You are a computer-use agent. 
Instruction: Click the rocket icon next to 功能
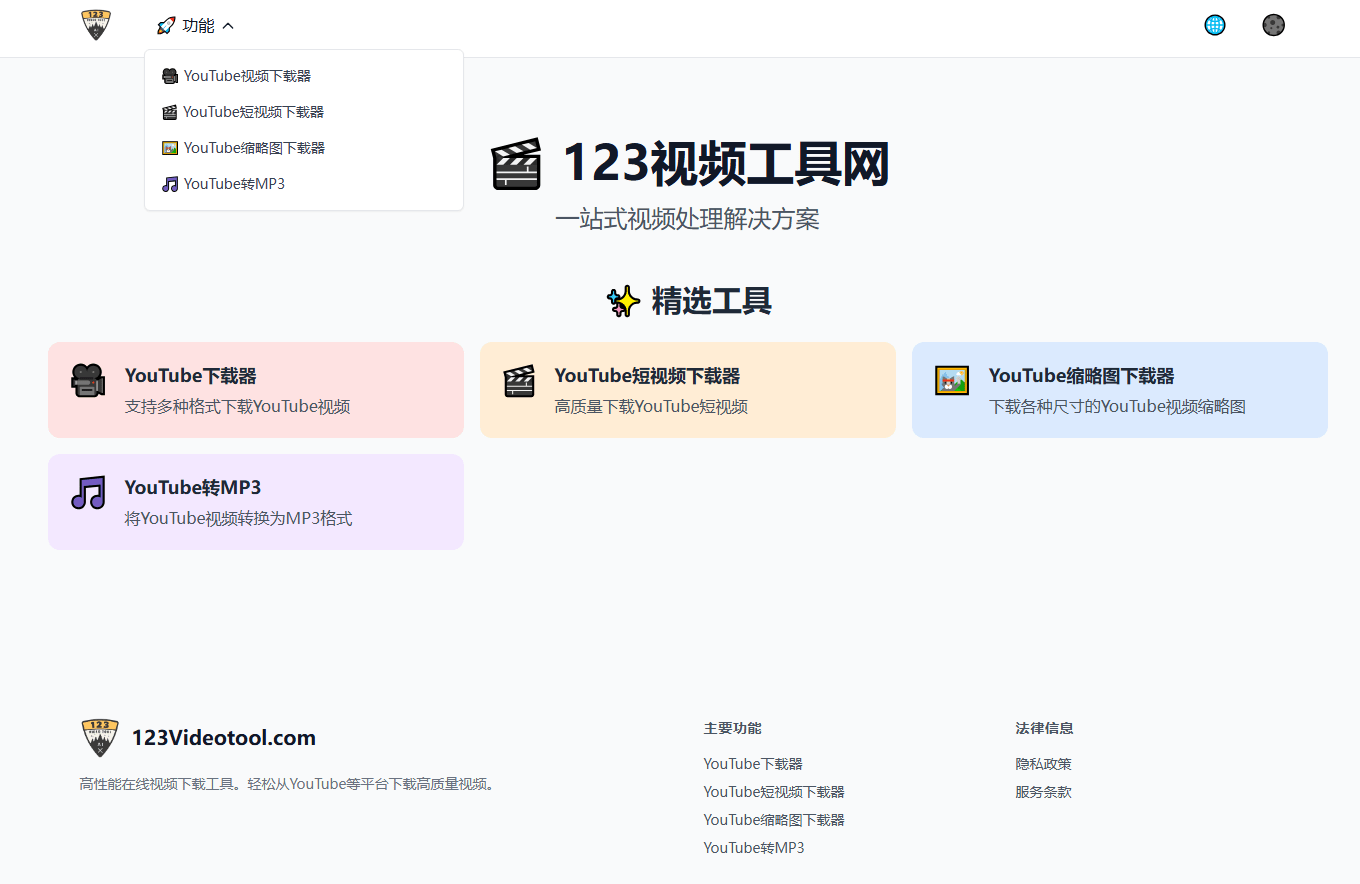pyautogui.click(x=165, y=25)
